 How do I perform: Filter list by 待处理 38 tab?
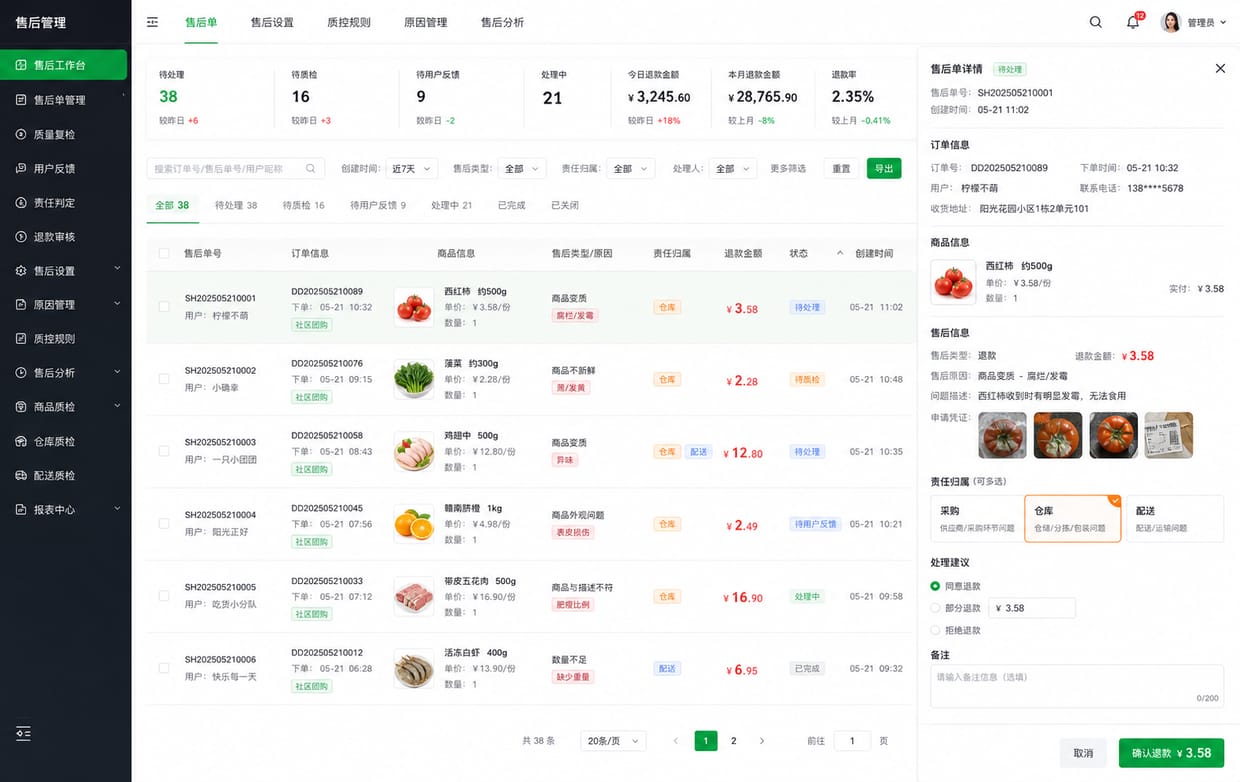(236, 205)
